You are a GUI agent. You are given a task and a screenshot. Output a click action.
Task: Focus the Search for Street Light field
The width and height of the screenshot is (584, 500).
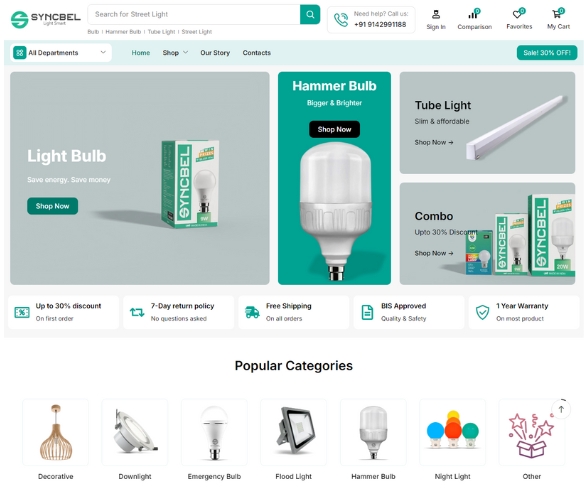point(194,15)
